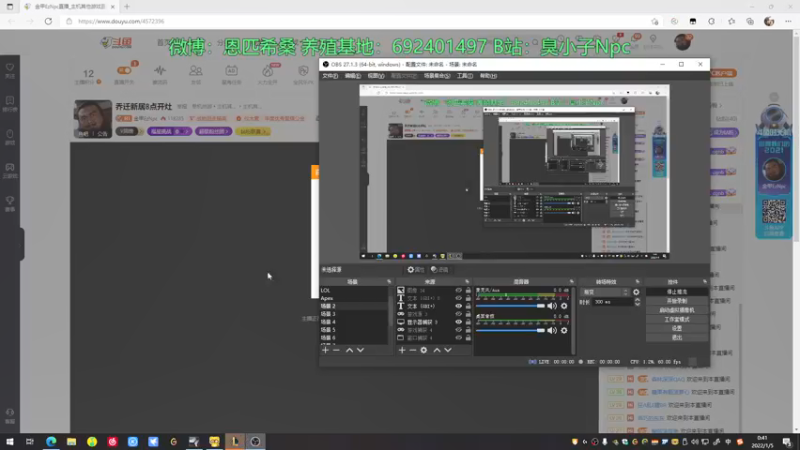Toggle lock on 图像 14 source

pyautogui.click(x=468, y=290)
